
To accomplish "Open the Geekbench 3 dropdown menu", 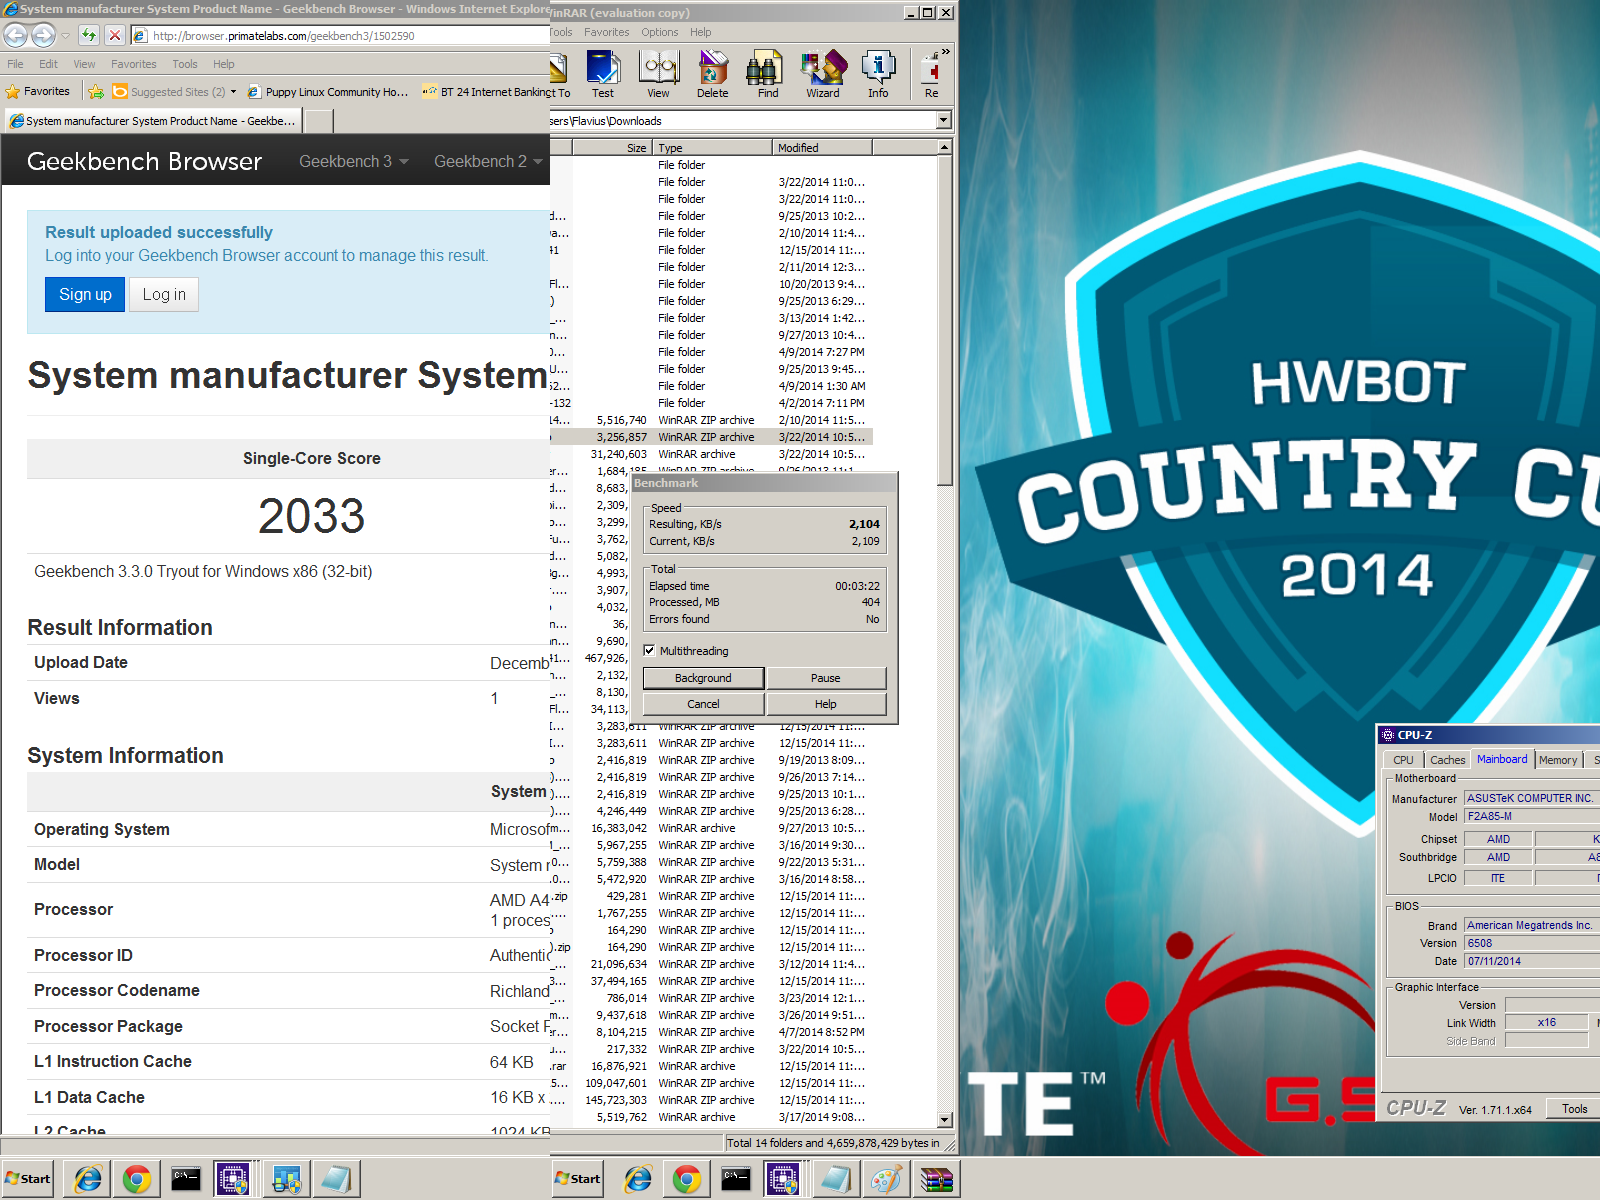I will coord(353,161).
